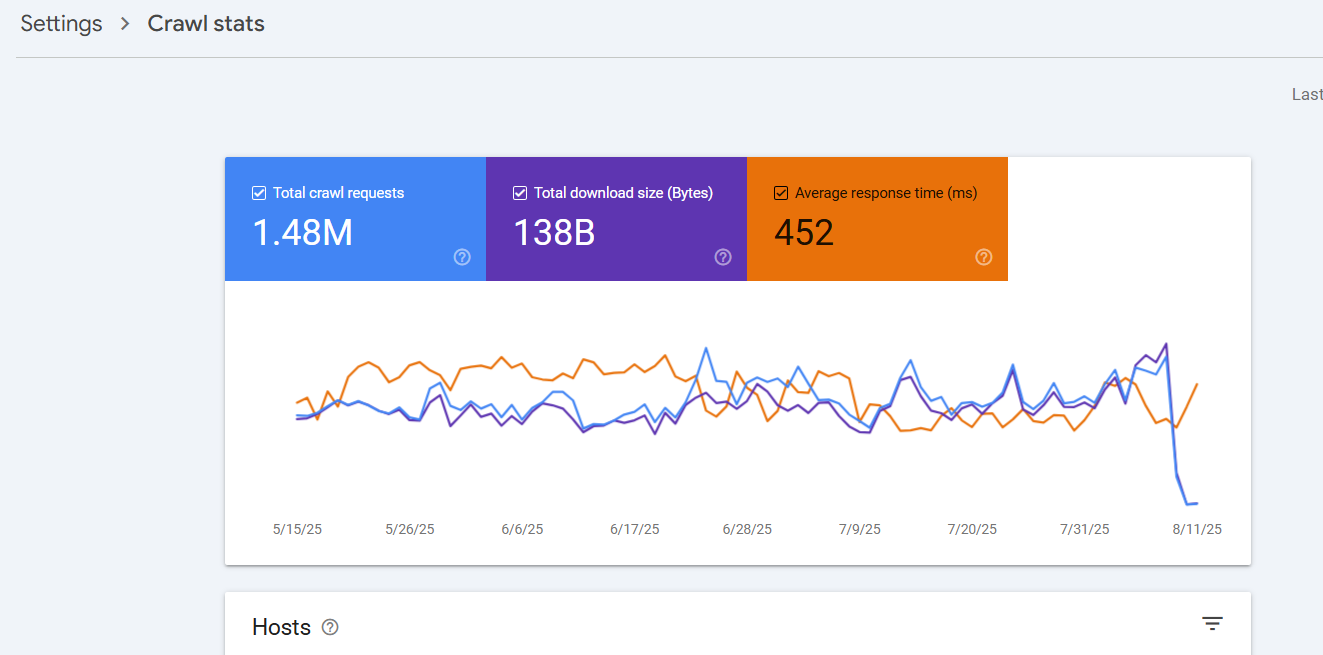1323x655 pixels.
Task: Click the breadcrumb chevron after Settings
Action: [125, 24]
